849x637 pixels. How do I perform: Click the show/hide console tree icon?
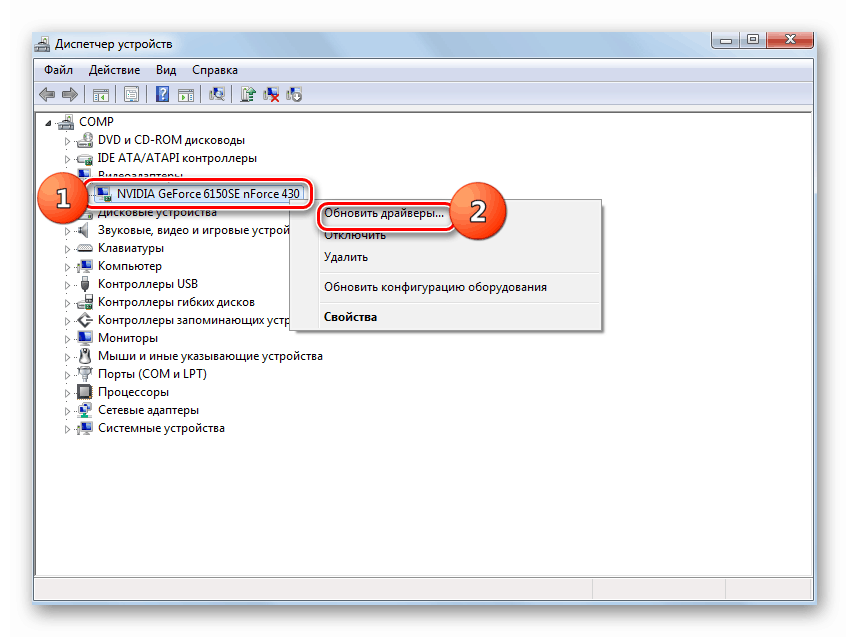[x=100, y=94]
